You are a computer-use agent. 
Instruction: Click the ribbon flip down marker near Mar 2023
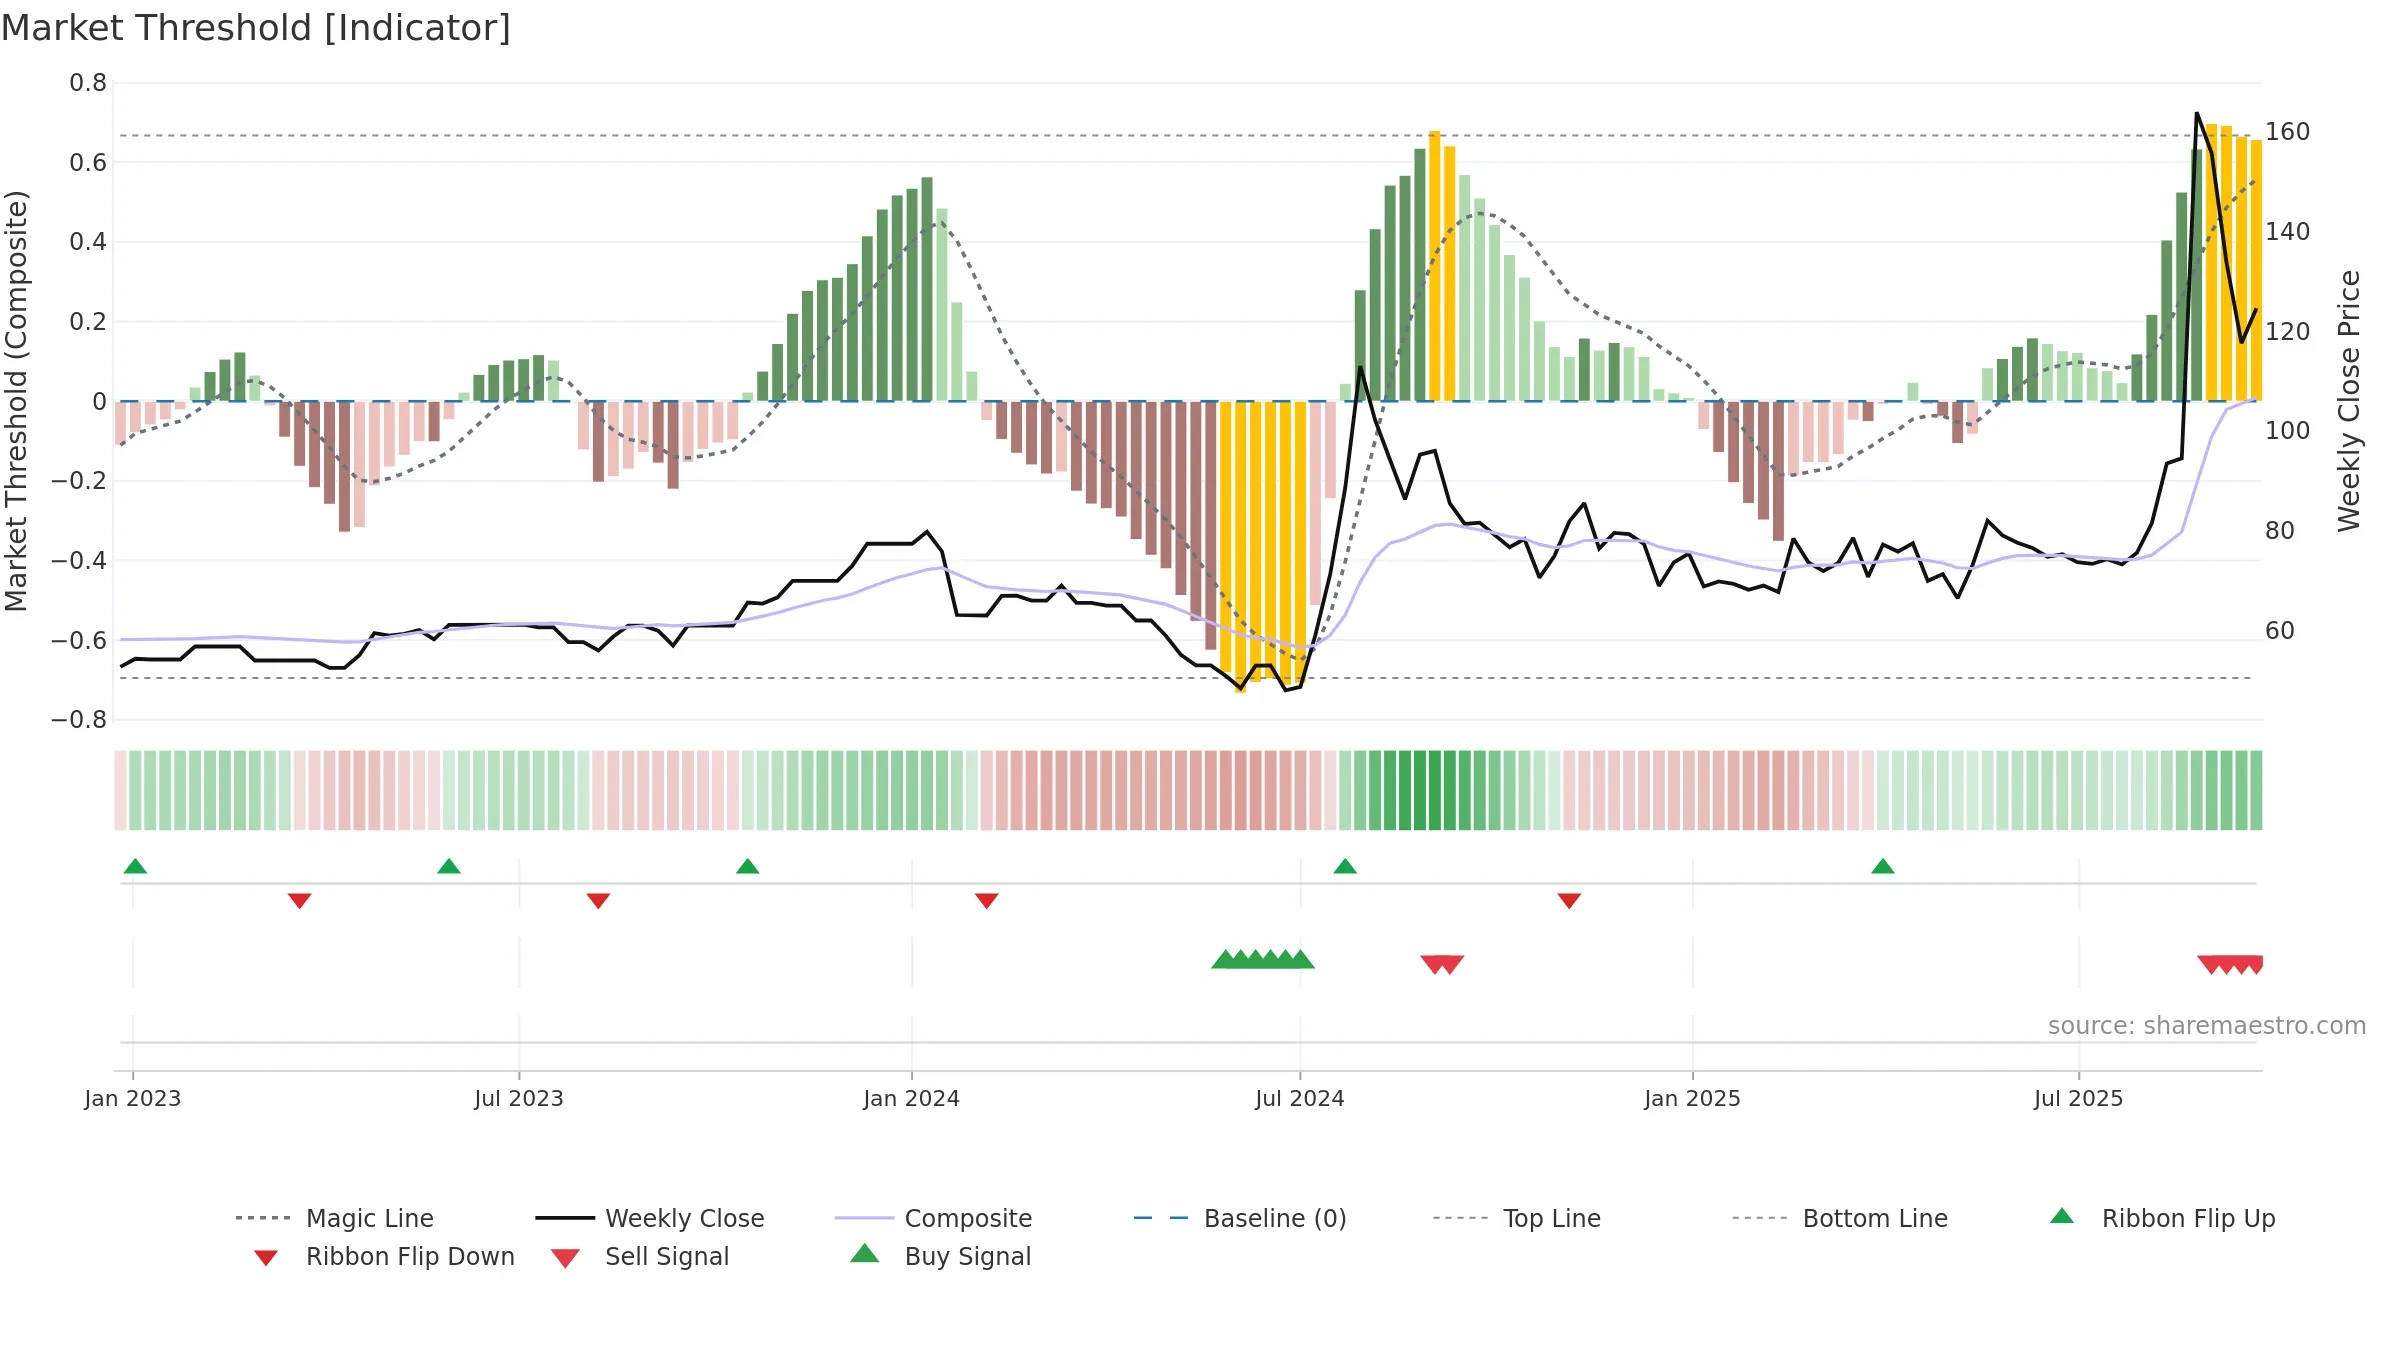(x=299, y=901)
